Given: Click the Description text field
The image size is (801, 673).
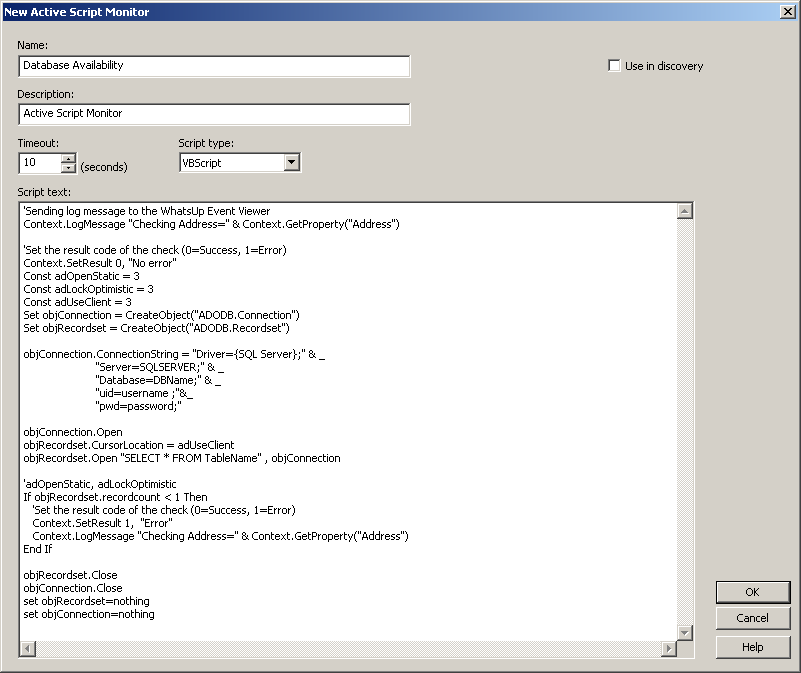Looking at the screenshot, I should coord(214,114).
